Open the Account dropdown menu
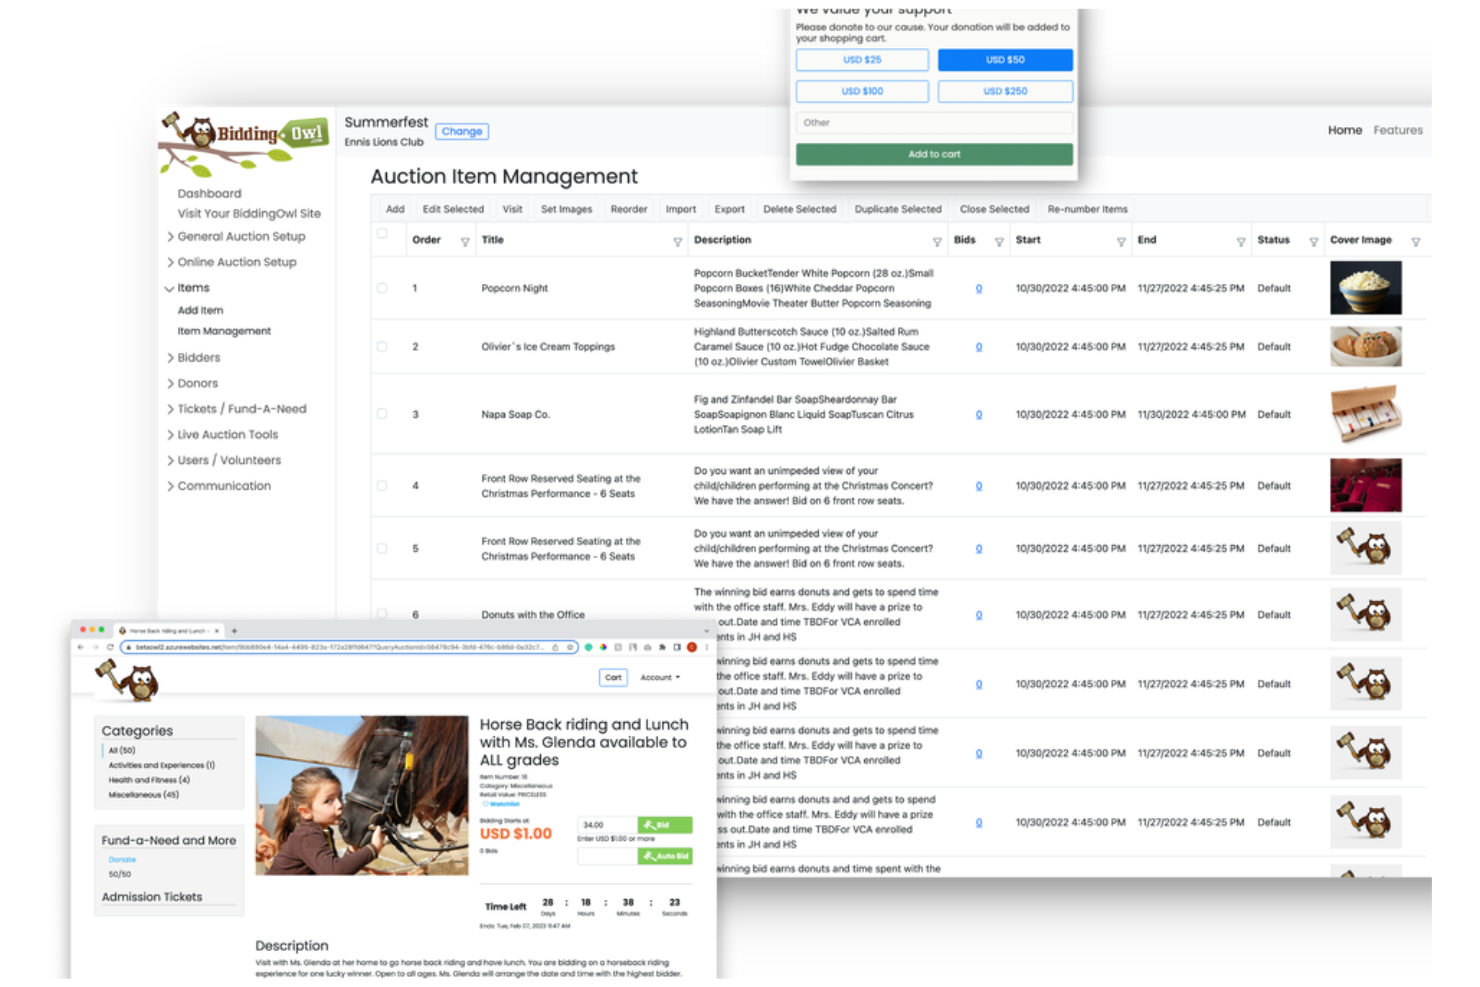The width and height of the screenshot is (1480, 987). pyautogui.click(x=659, y=677)
